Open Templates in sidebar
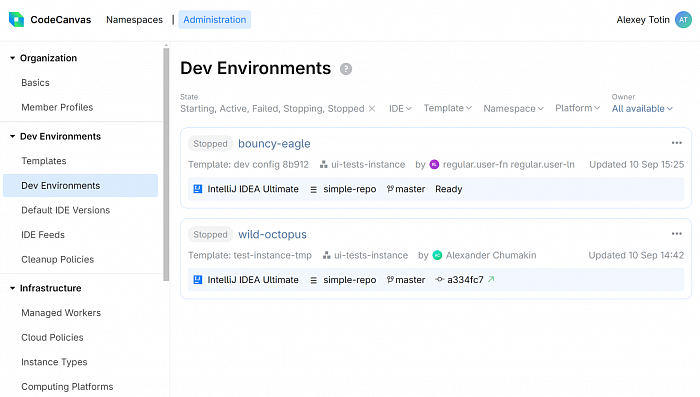700x397 pixels. tap(44, 161)
